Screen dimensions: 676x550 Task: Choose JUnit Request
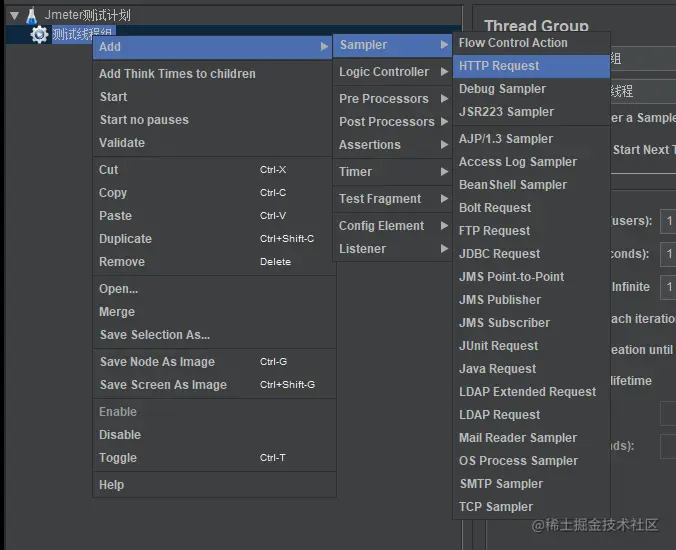click(x=531, y=346)
